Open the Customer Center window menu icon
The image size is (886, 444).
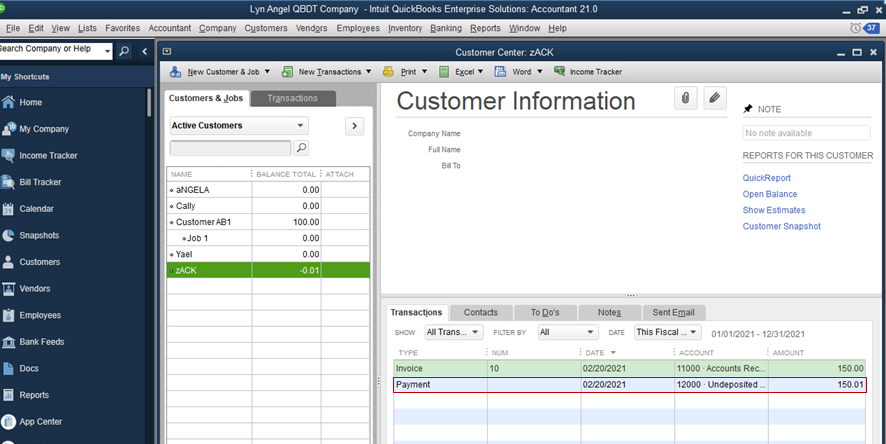click(167, 52)
